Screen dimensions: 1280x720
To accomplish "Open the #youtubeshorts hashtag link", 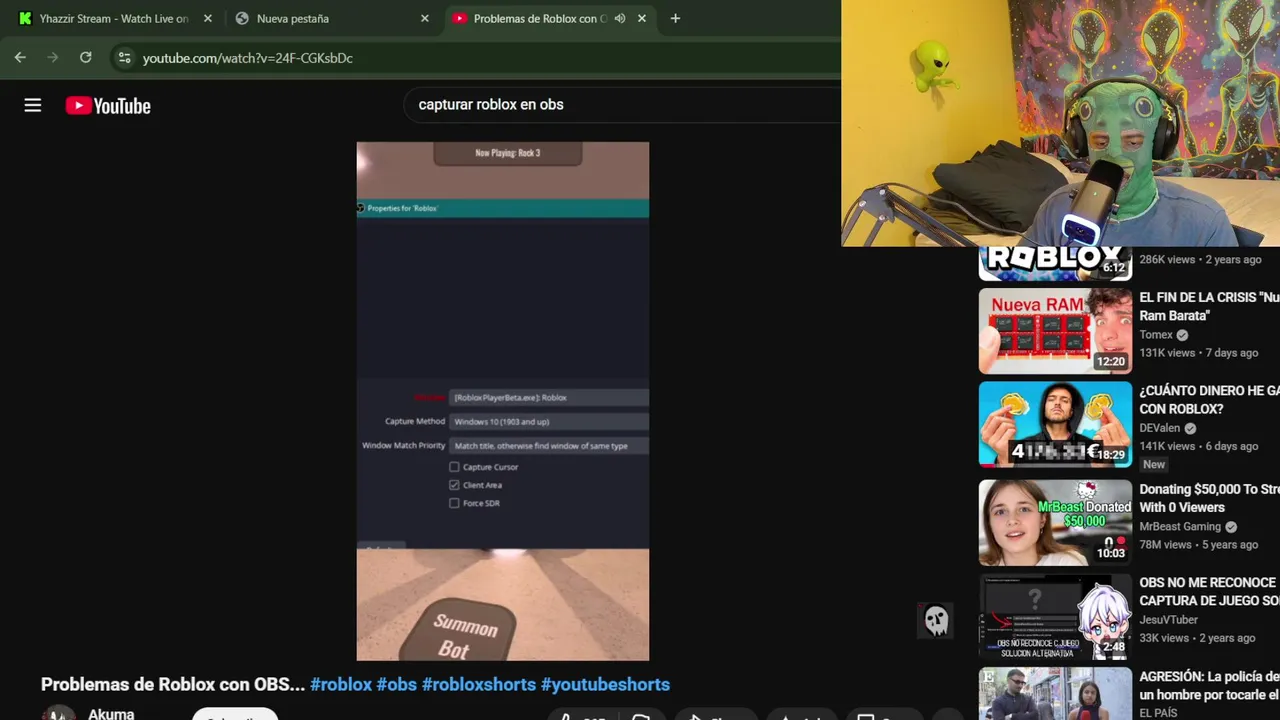I will (605, 685).
